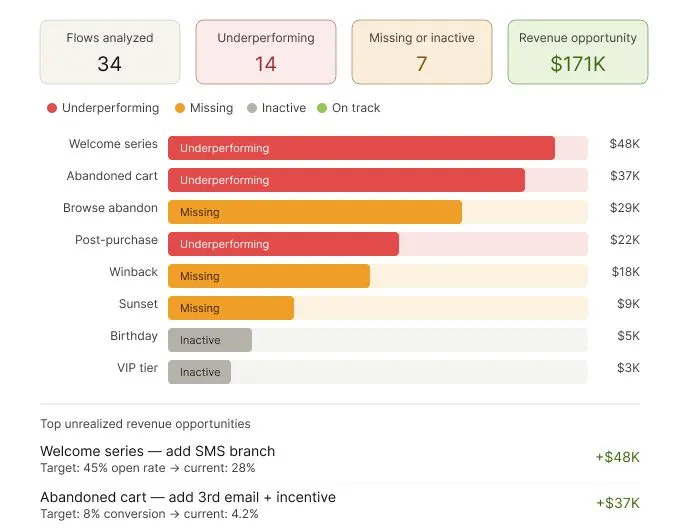Open Welcome series — add SMS branch
Viewport: 680px width, 532px height.
click(x=157, y=451)
